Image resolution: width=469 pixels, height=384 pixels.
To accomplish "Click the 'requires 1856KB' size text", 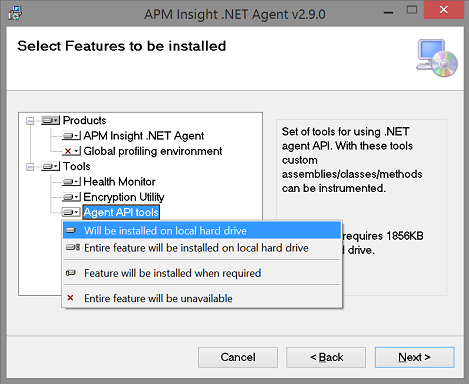I will pyautogui.click(x=383, y=236).
